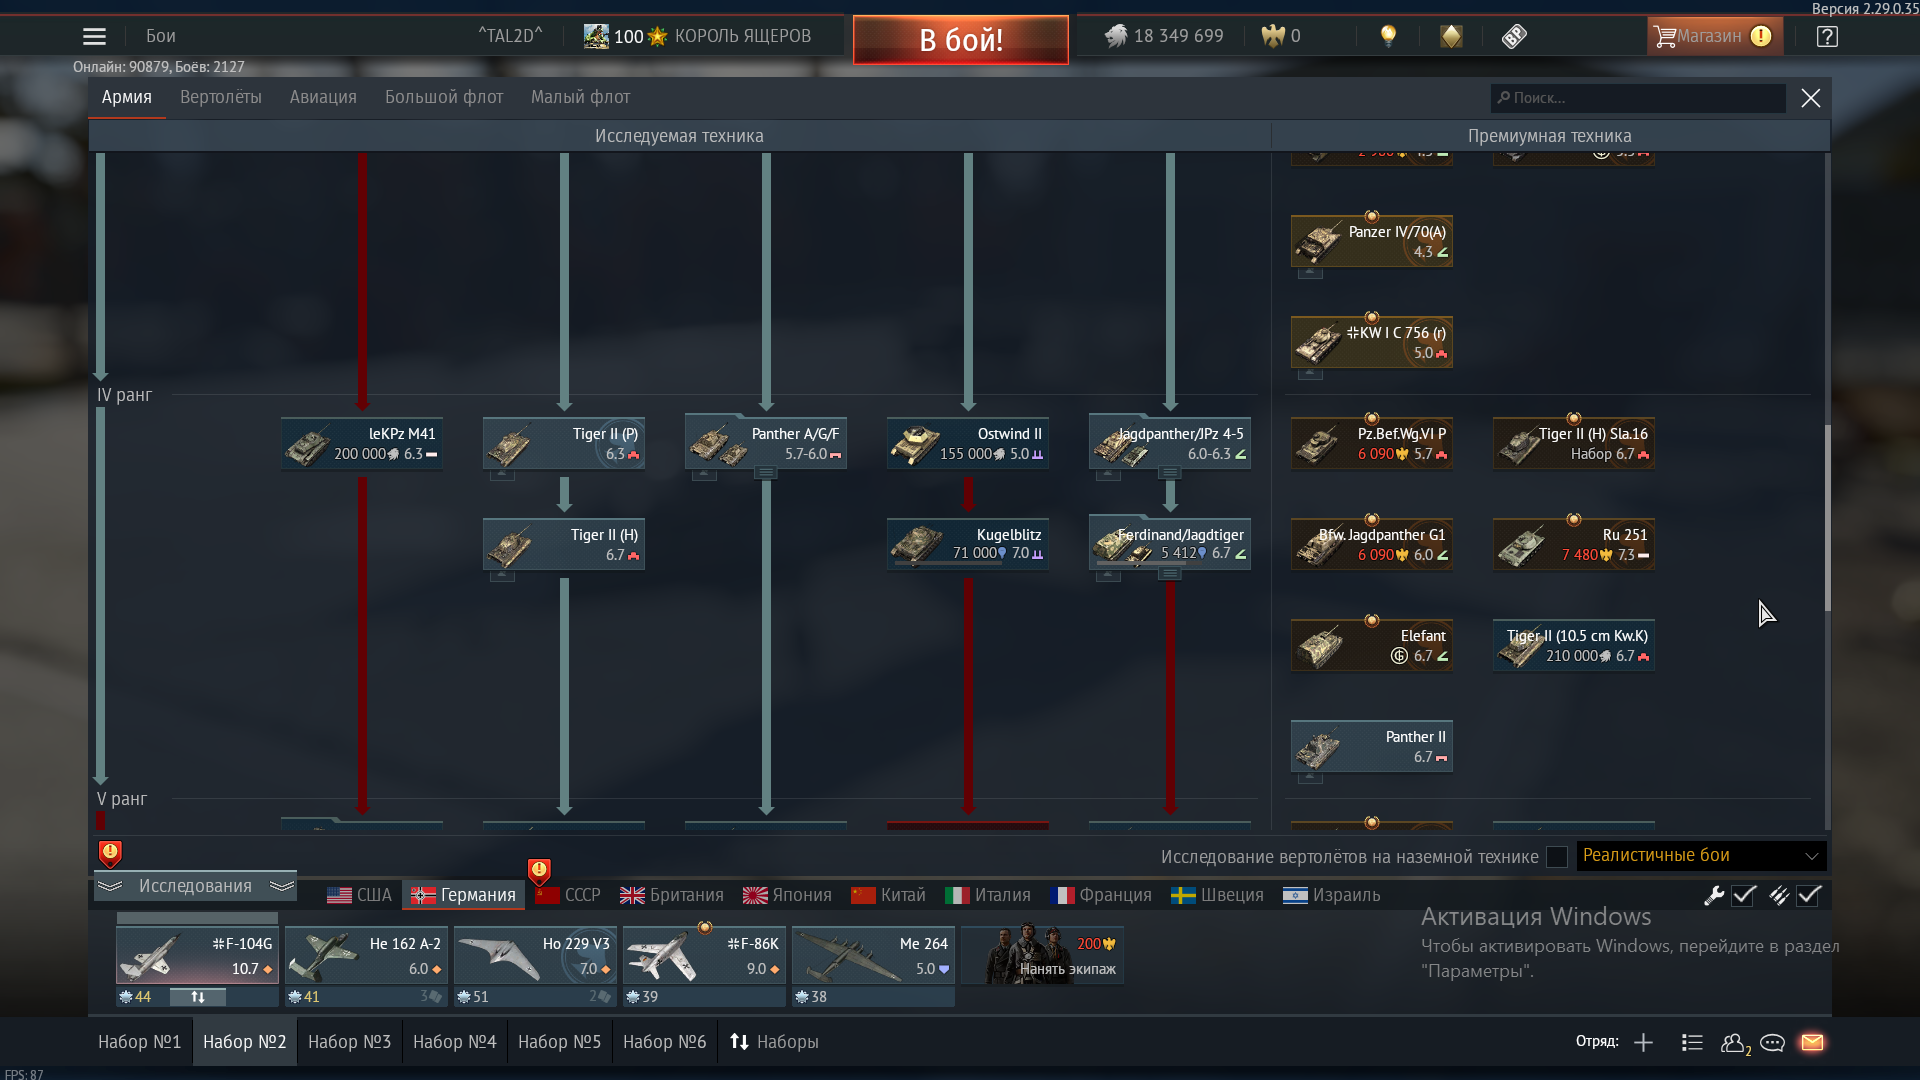Image resolution: width=1920 pixels, height=1080 pixels.
Task: Click the red research alert badge
Action: point(110,853)
